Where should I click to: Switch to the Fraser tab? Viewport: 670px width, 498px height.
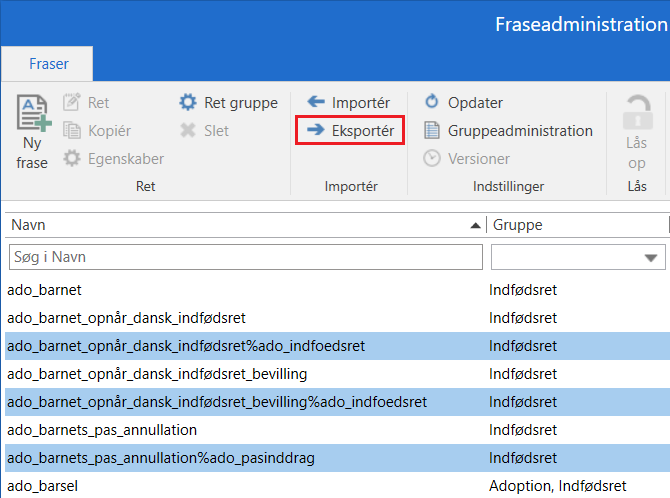[x=48, y=64]
